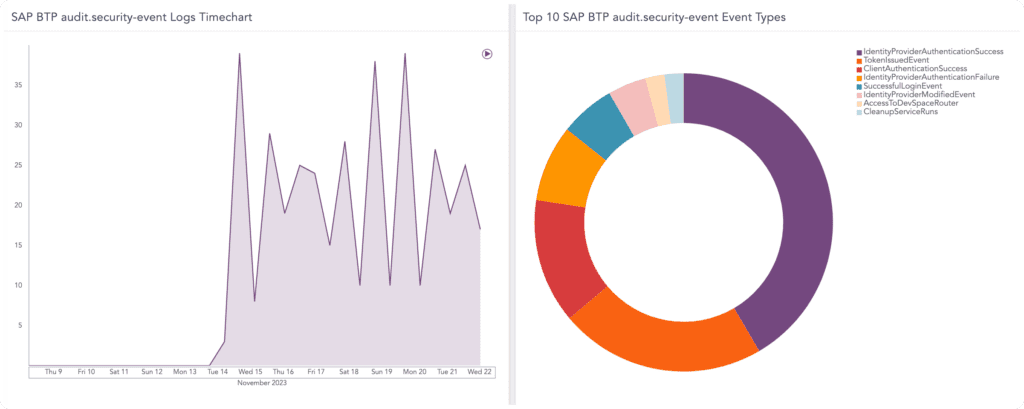Screen dimensions: 1024x409
Task: Click the November 2023 axis caption
Action: (x=261, y=384)
